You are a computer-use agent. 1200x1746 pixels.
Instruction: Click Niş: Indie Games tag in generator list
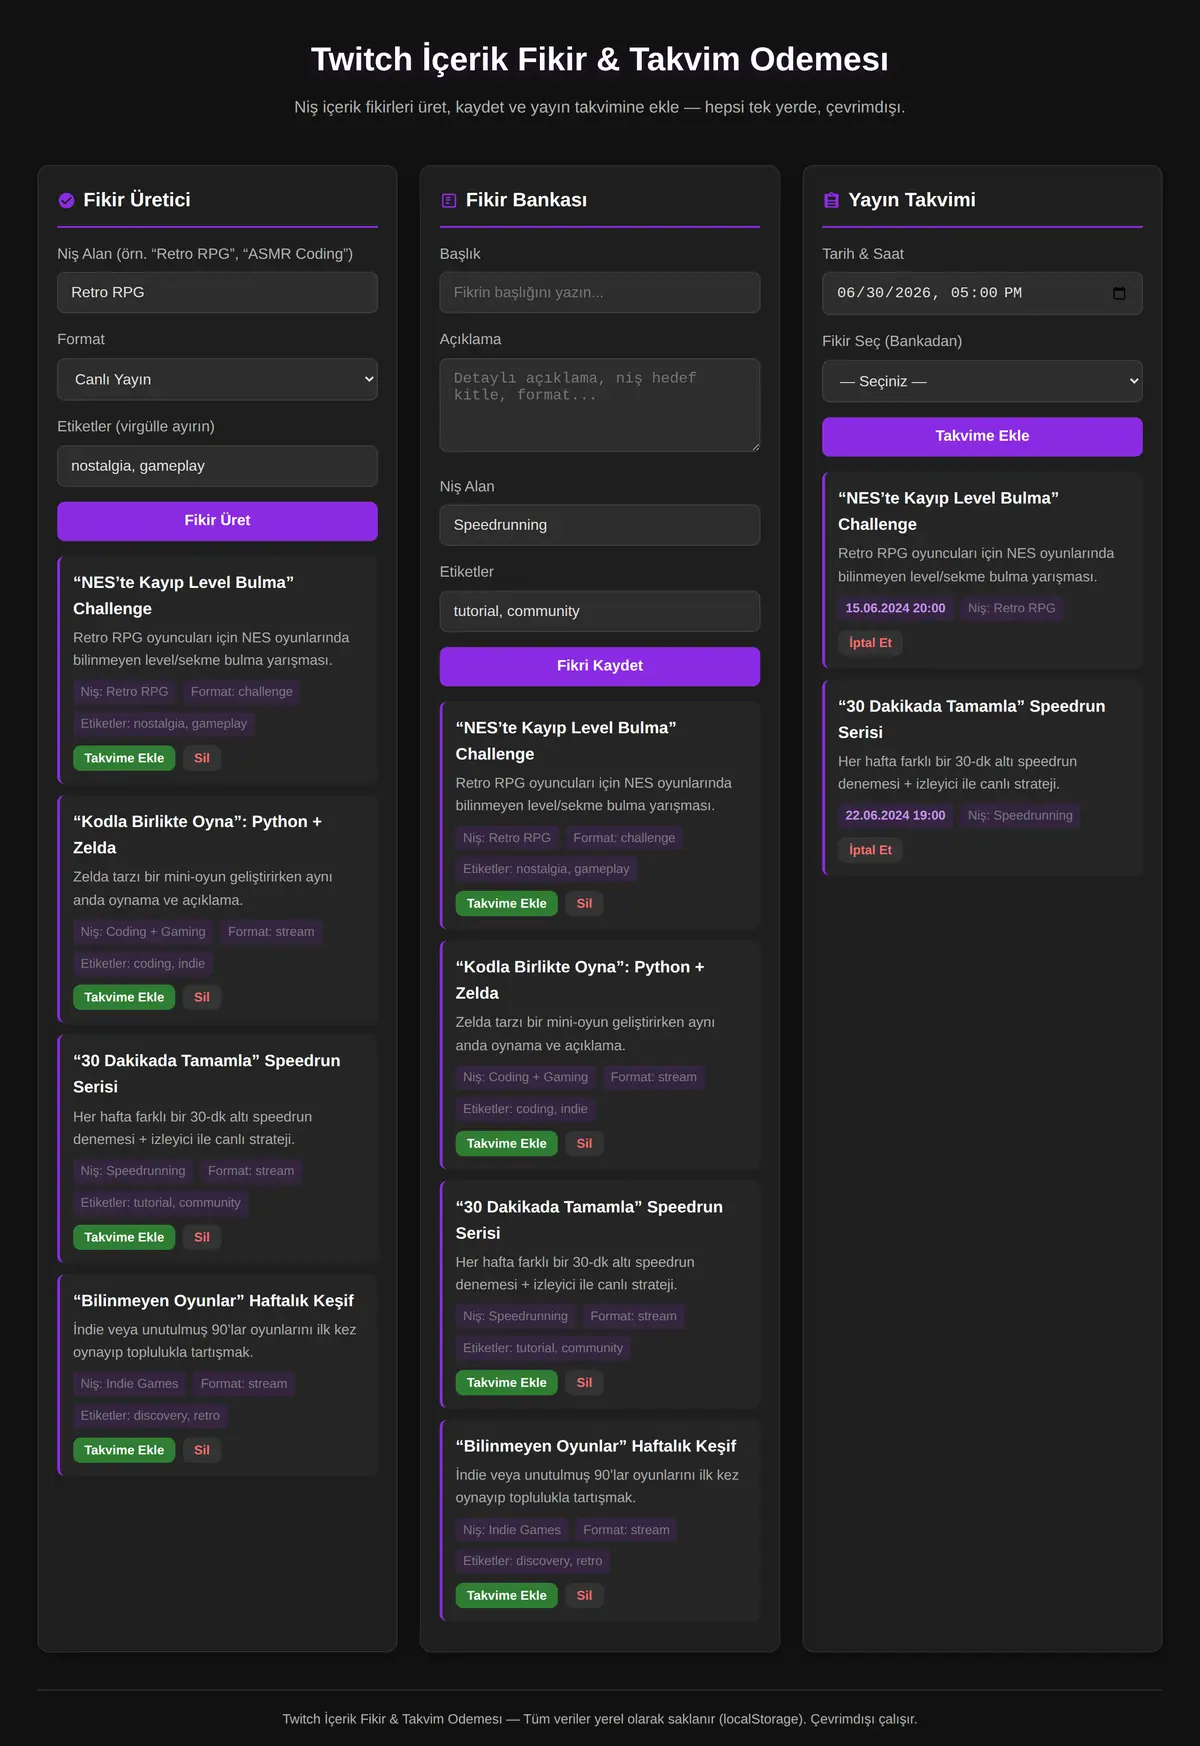(x=130, y=1383)
